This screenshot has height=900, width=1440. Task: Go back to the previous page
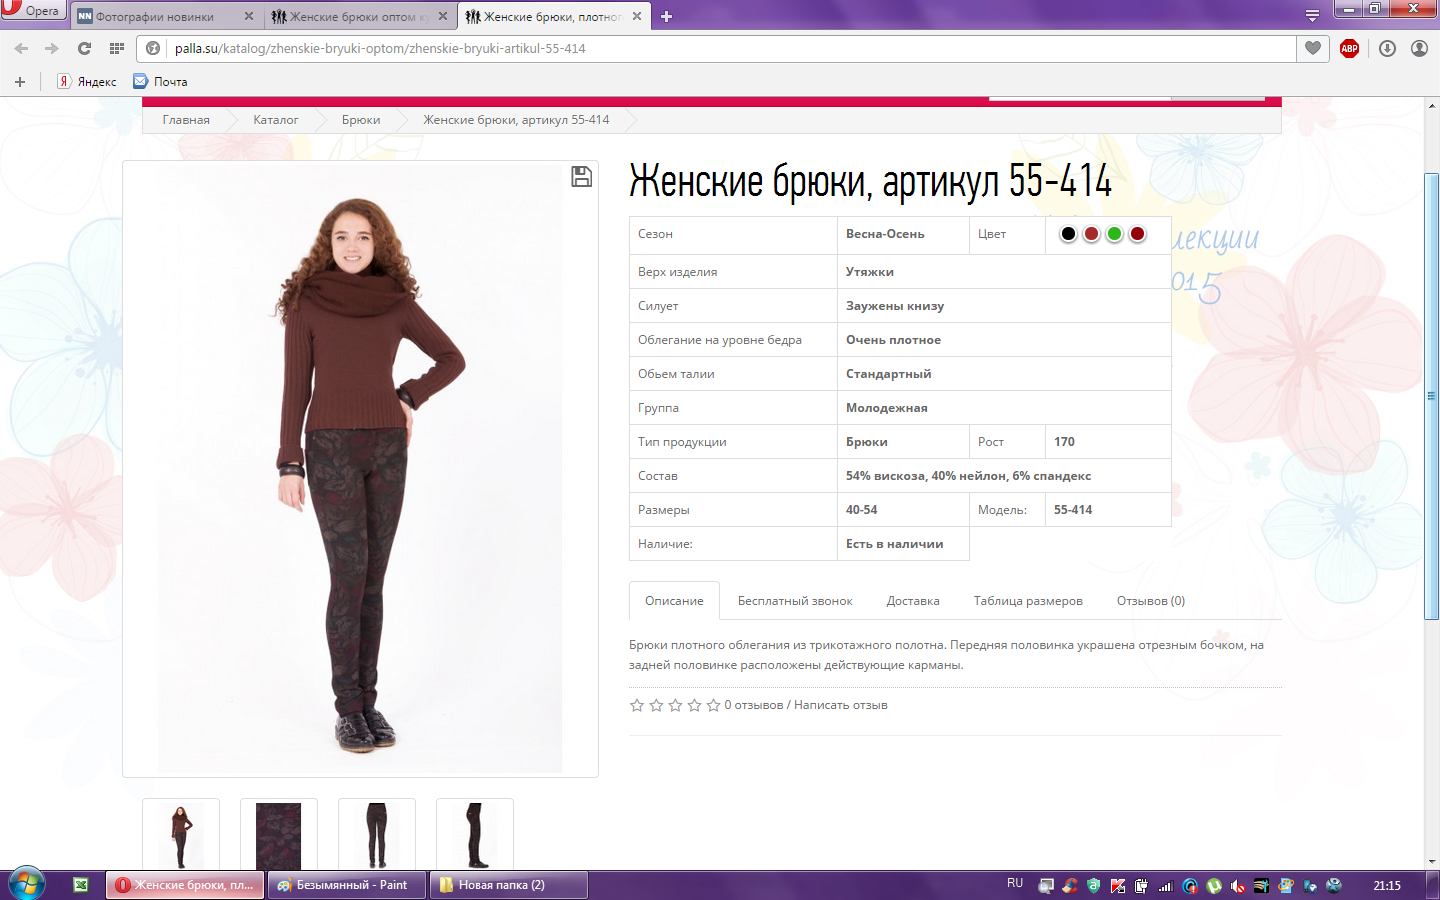click(21, 48)
